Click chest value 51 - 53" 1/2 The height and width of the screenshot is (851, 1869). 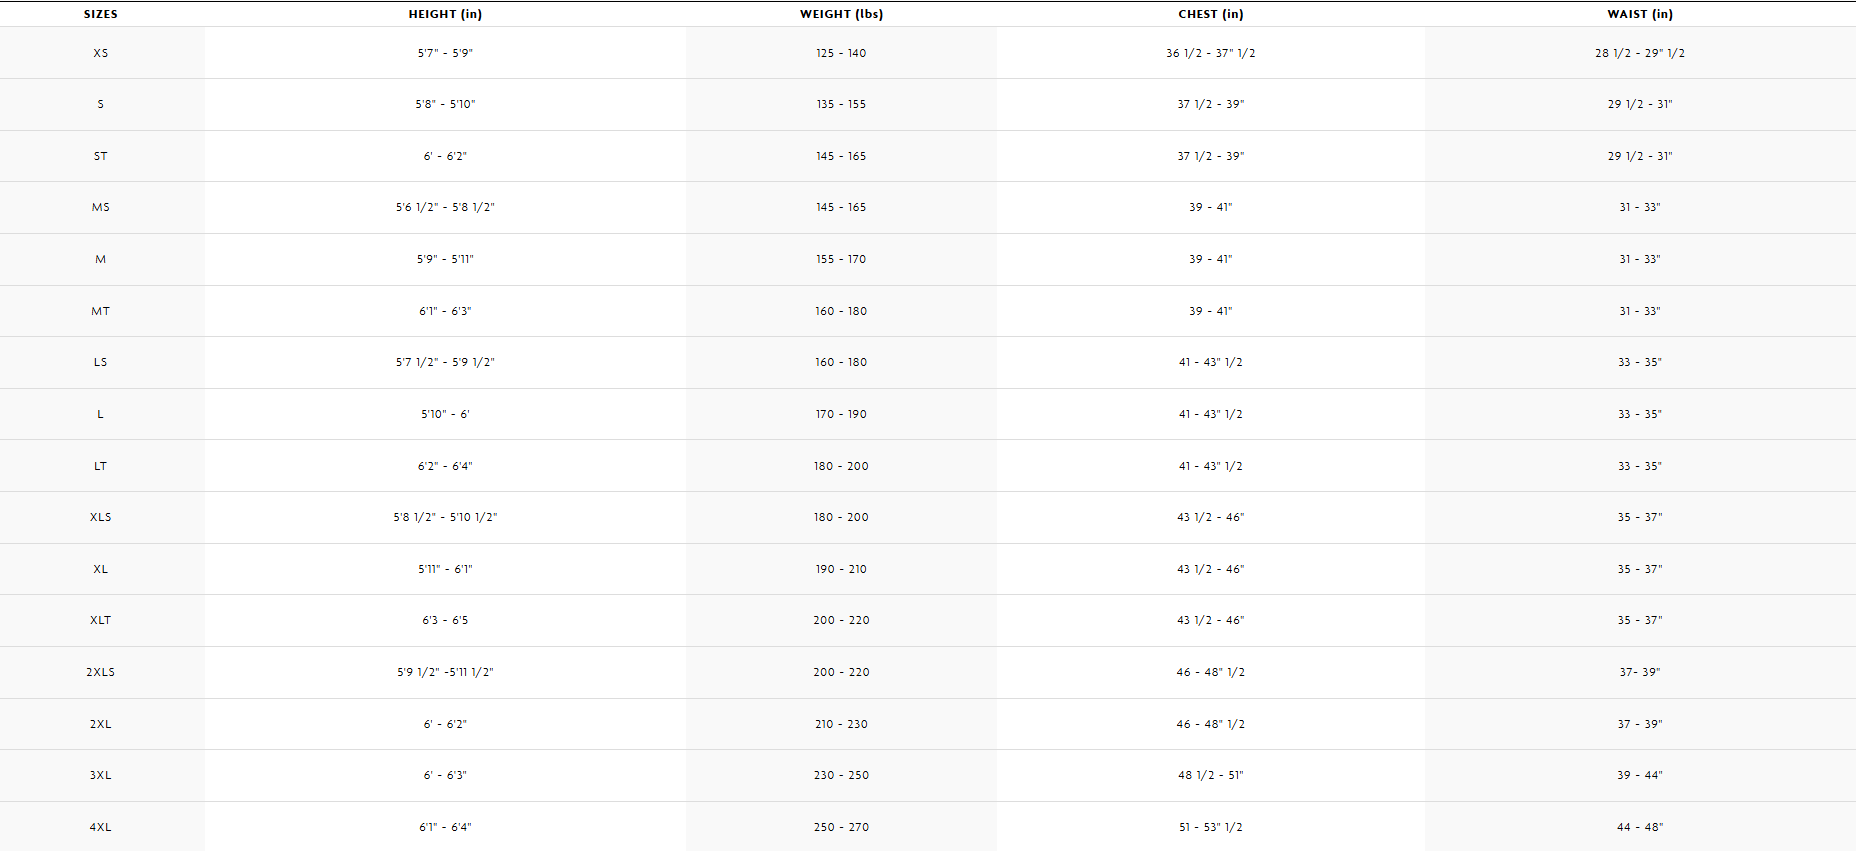[x=1210, y=827]
